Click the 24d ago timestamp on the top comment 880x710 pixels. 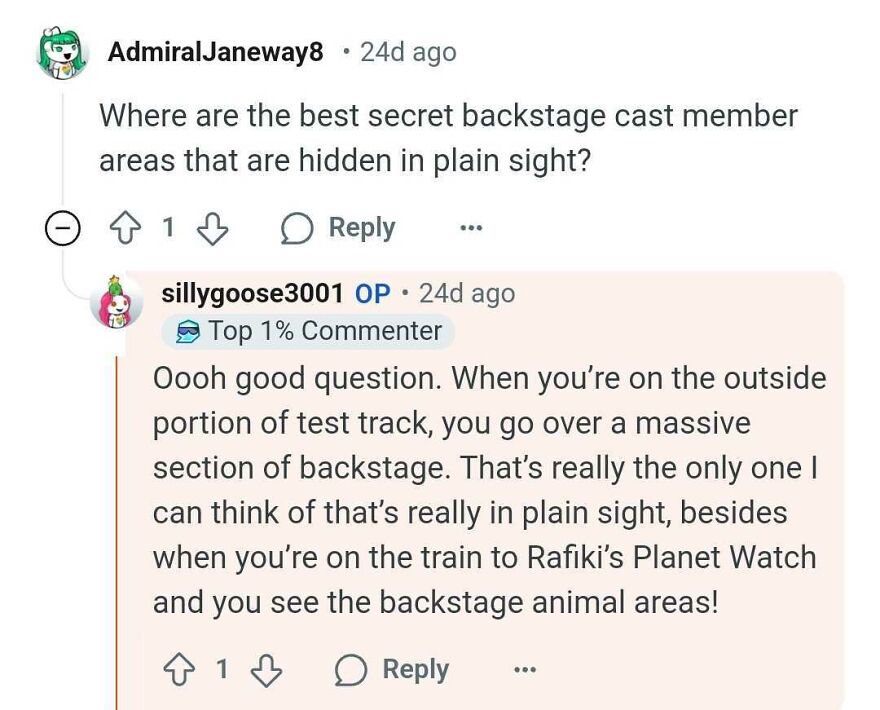pyautogui.click(x=405, y=51)
